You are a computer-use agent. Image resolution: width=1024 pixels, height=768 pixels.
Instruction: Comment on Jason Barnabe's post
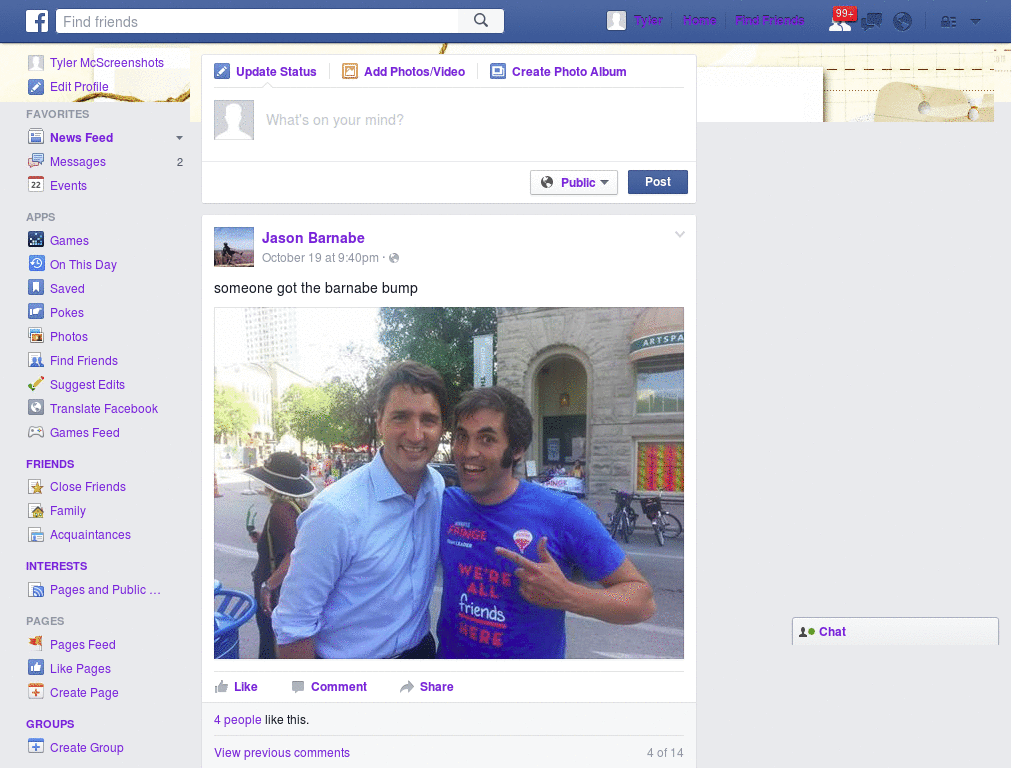click(329, 686)
